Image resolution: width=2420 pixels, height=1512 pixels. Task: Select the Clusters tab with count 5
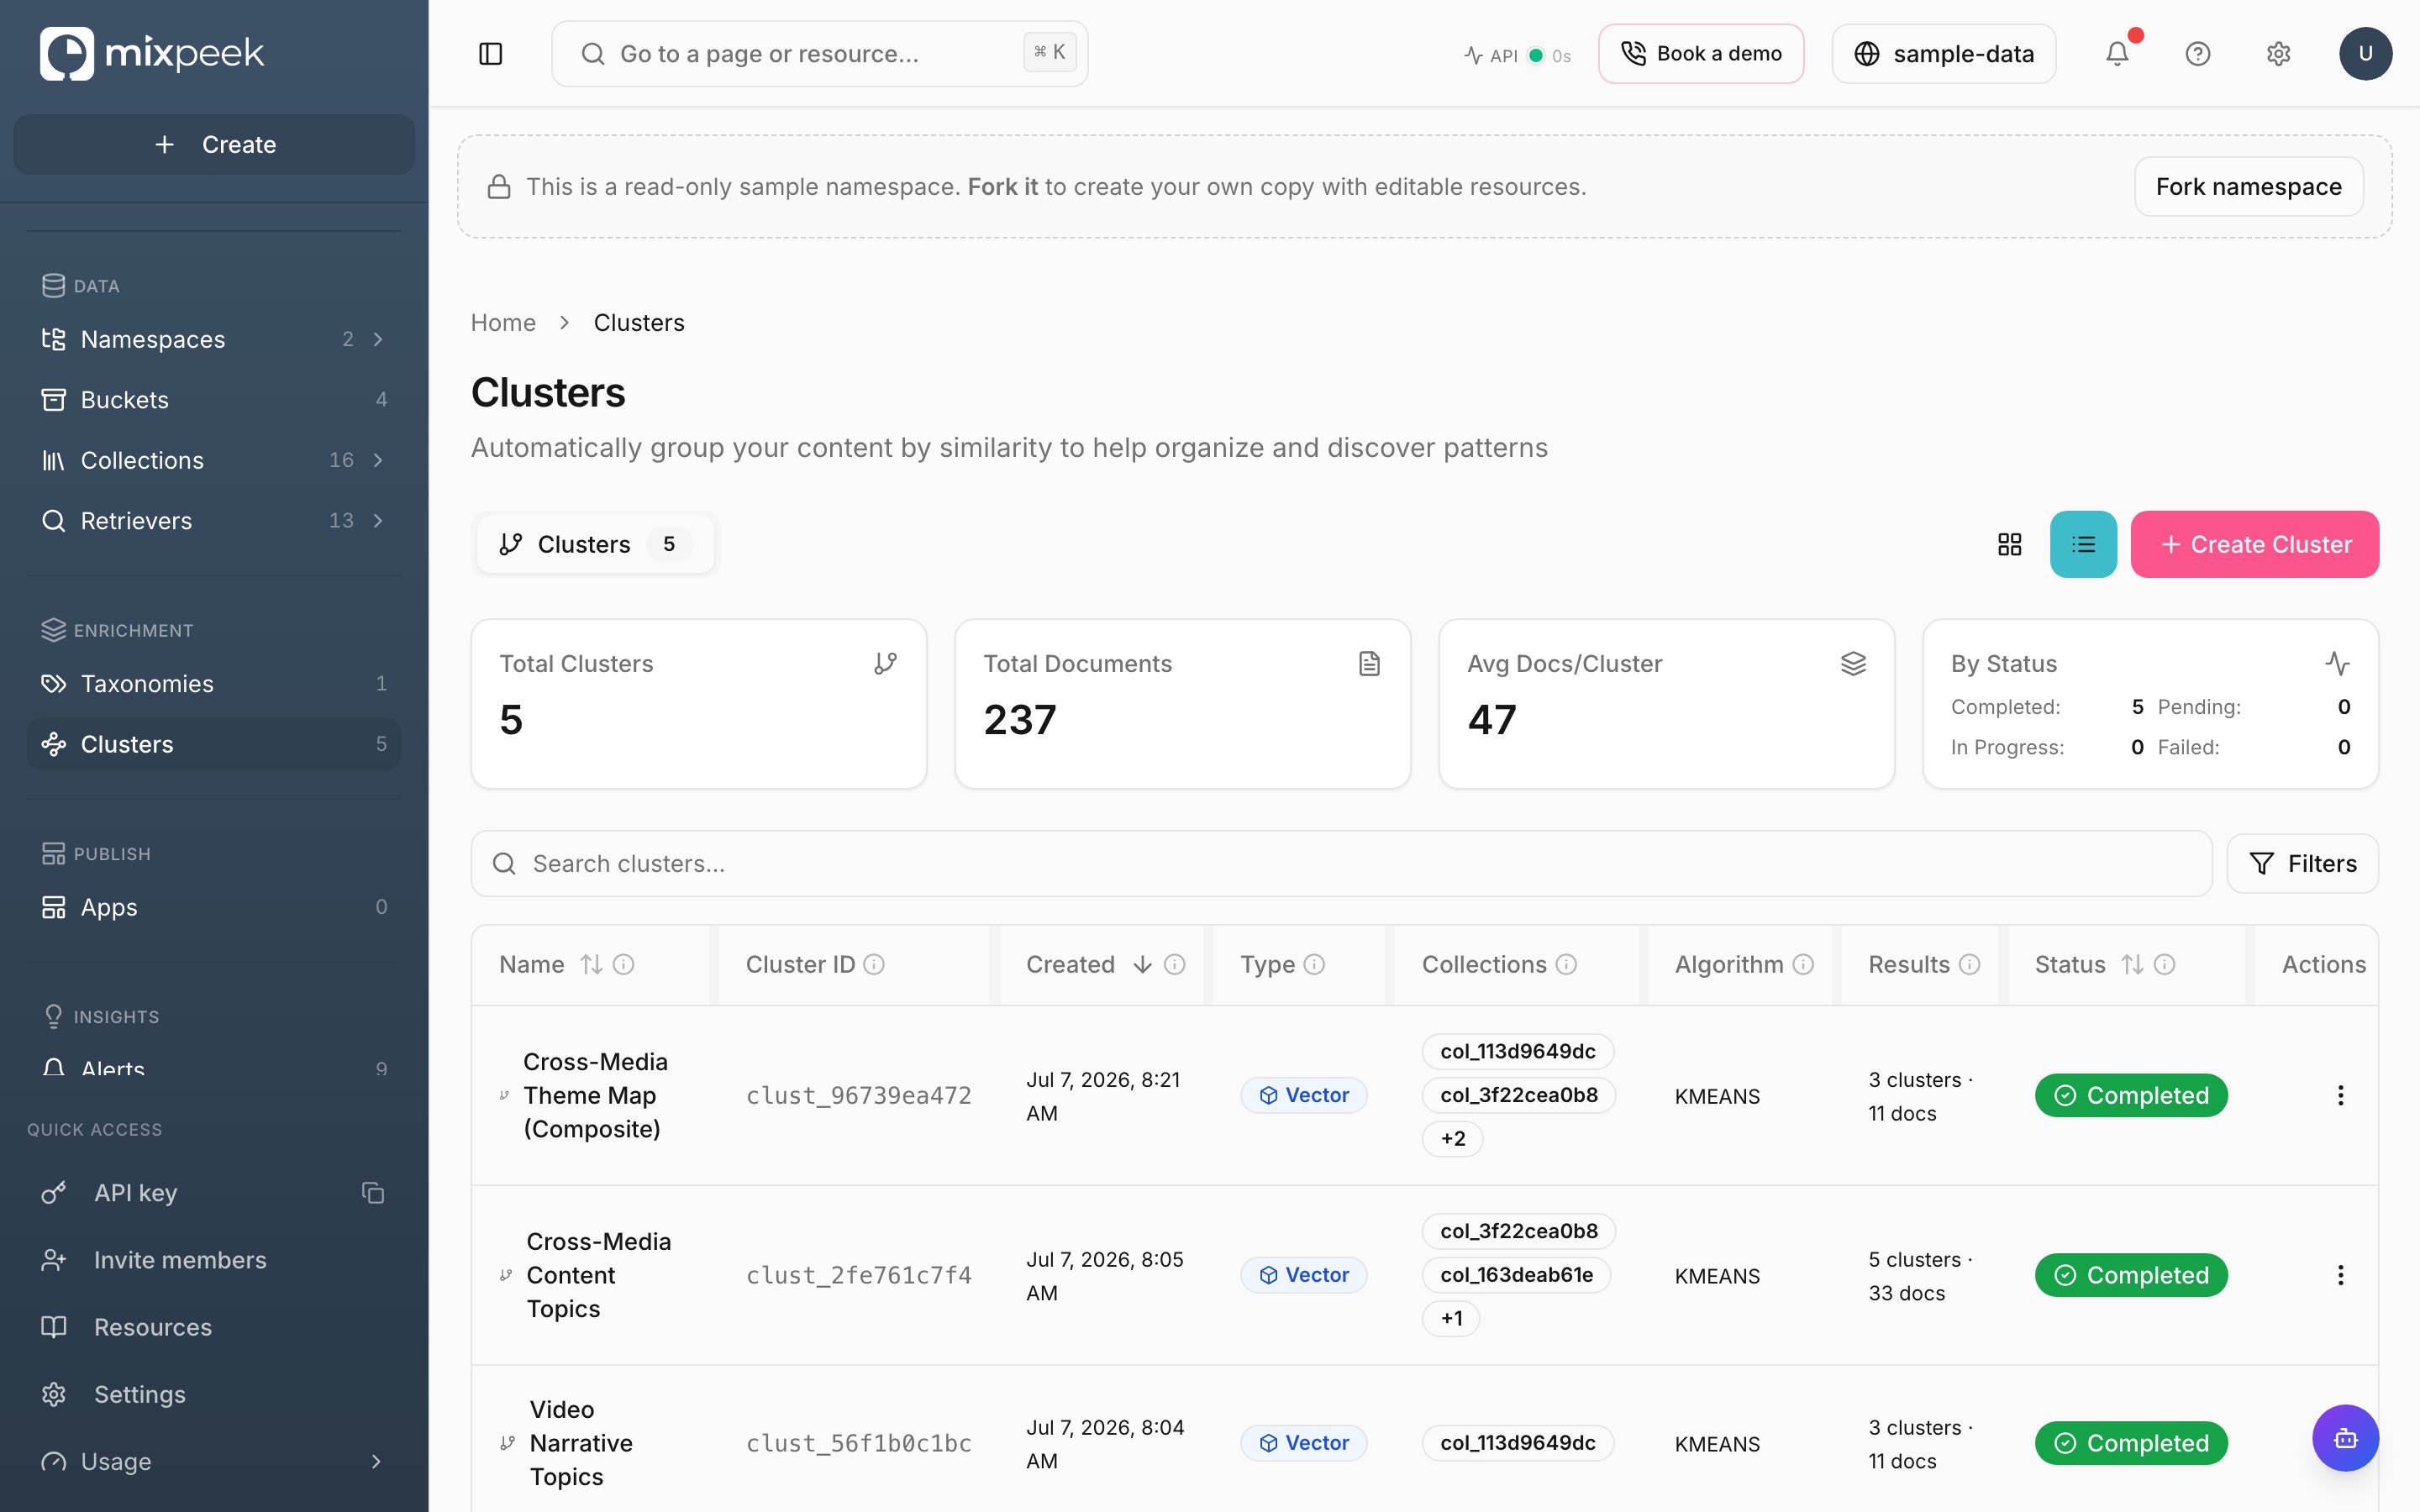[595, 544]
